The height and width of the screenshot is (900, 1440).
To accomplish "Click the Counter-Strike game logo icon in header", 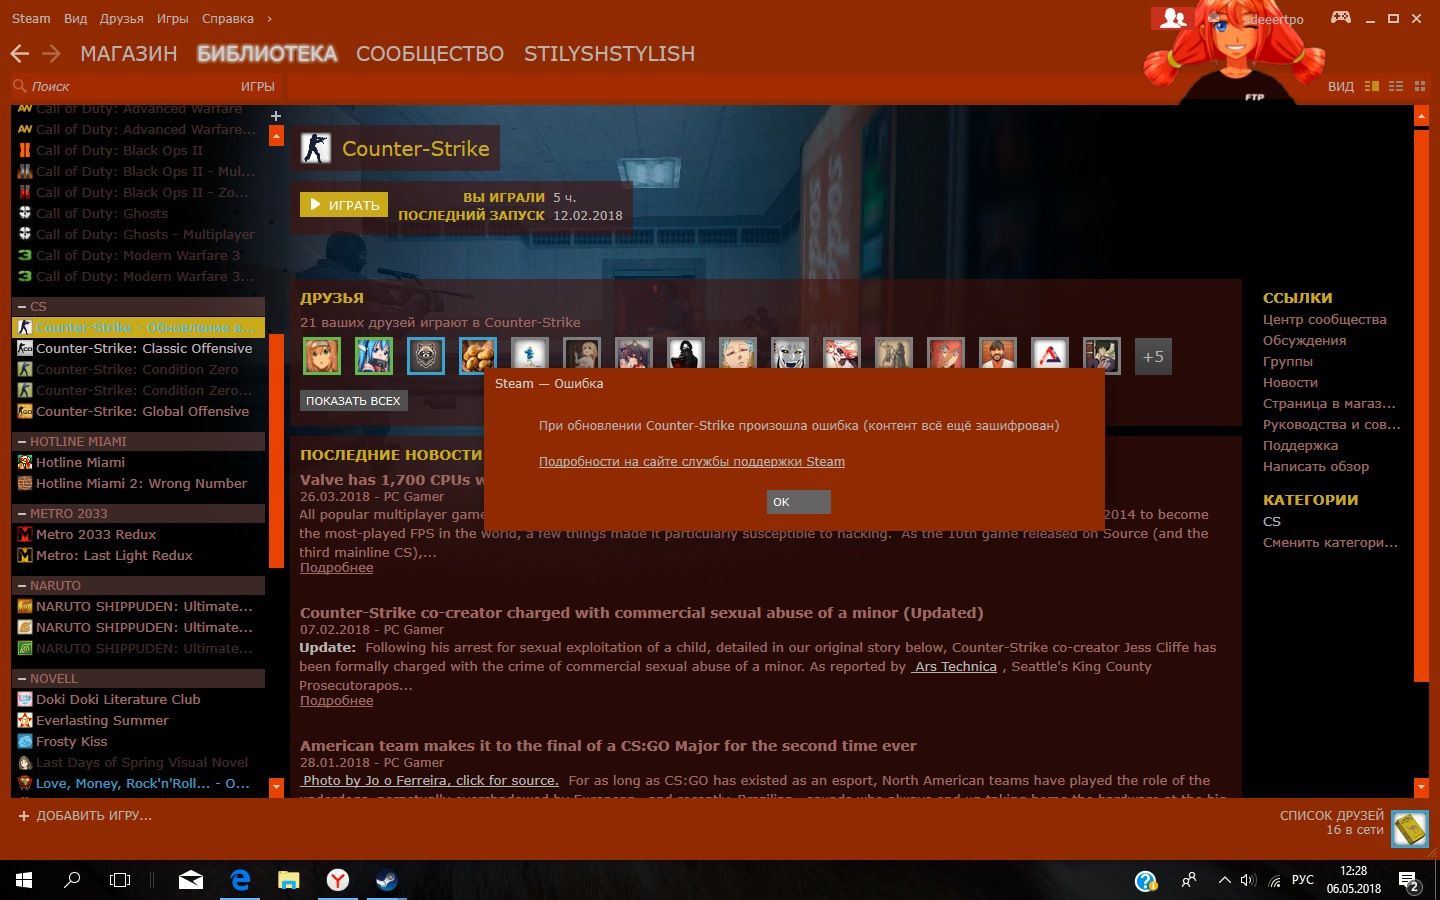I will (x=316, y=149).
